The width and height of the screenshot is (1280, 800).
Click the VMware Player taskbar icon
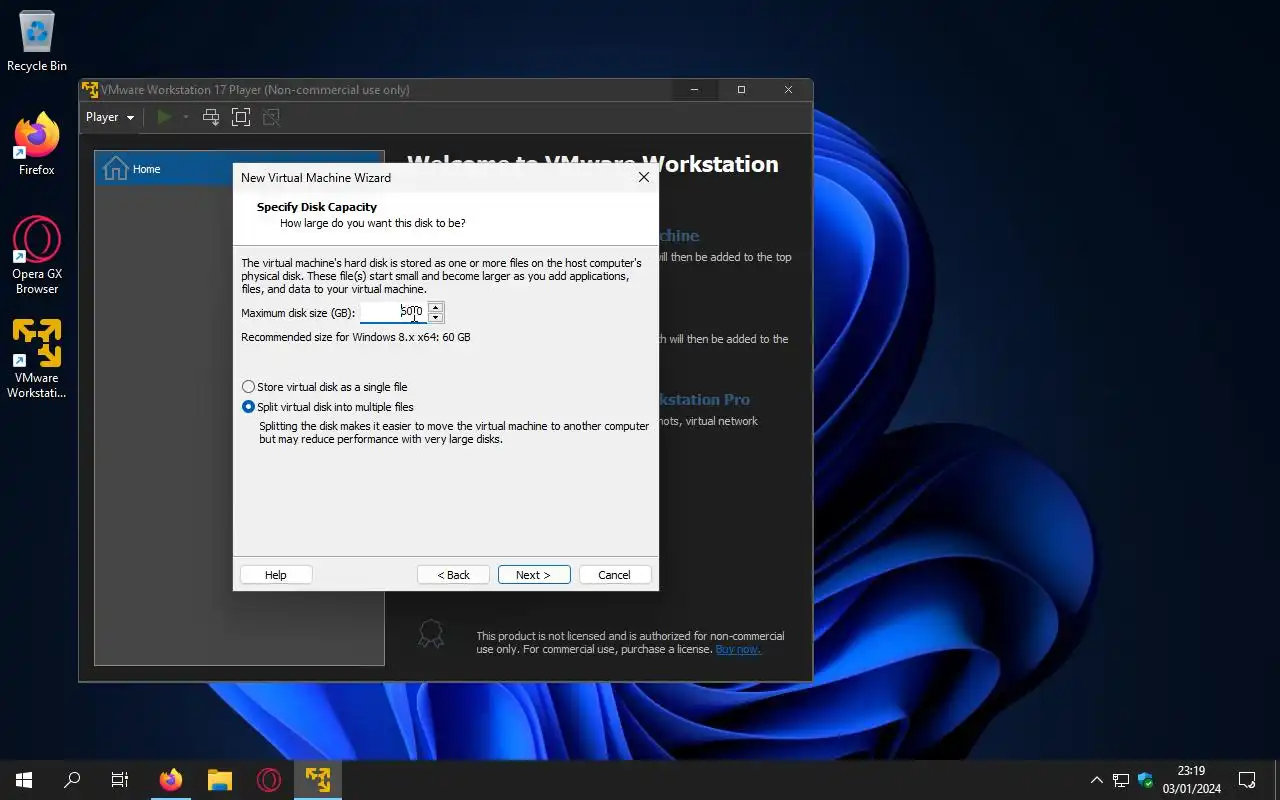tap(318, 780)
